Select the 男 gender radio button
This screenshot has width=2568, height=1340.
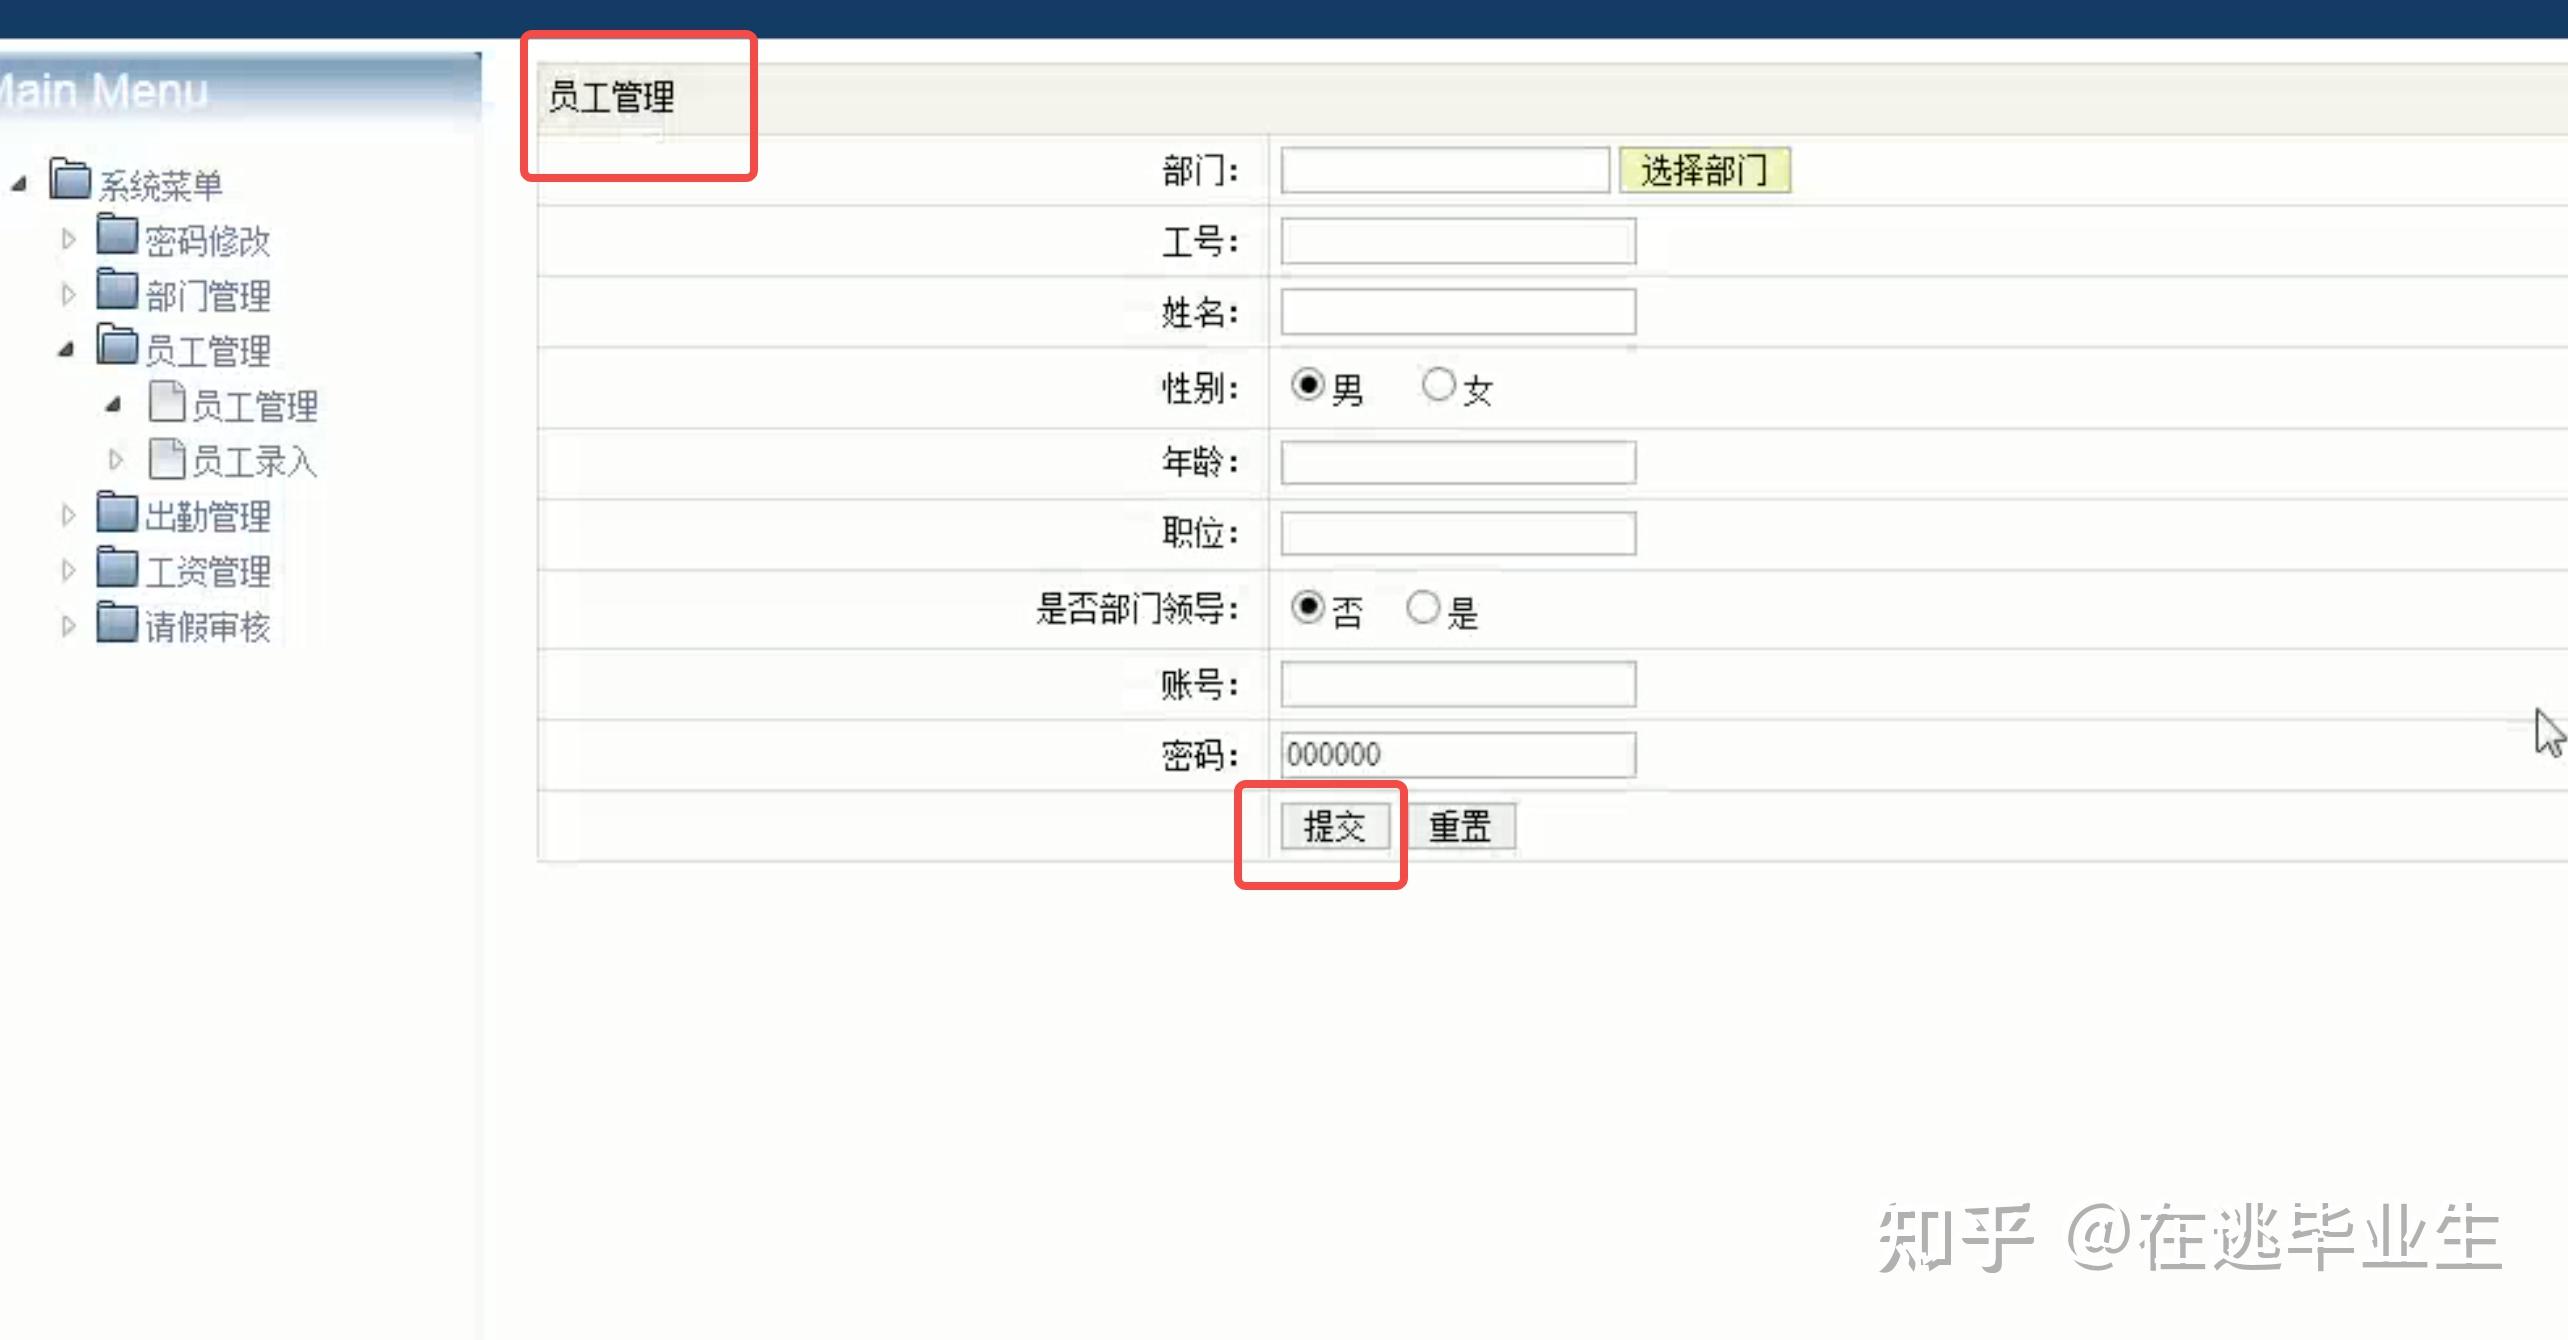pos(1307,383)
